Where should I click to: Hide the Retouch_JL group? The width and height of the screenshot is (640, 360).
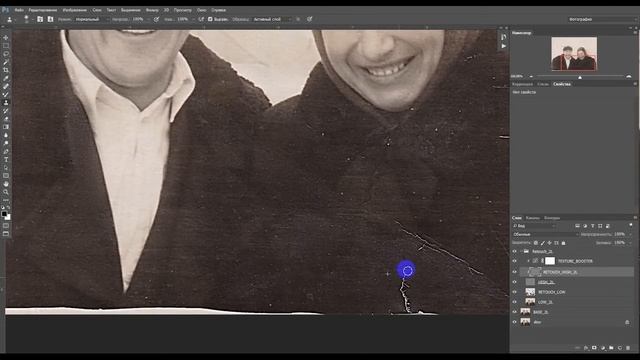515,251
